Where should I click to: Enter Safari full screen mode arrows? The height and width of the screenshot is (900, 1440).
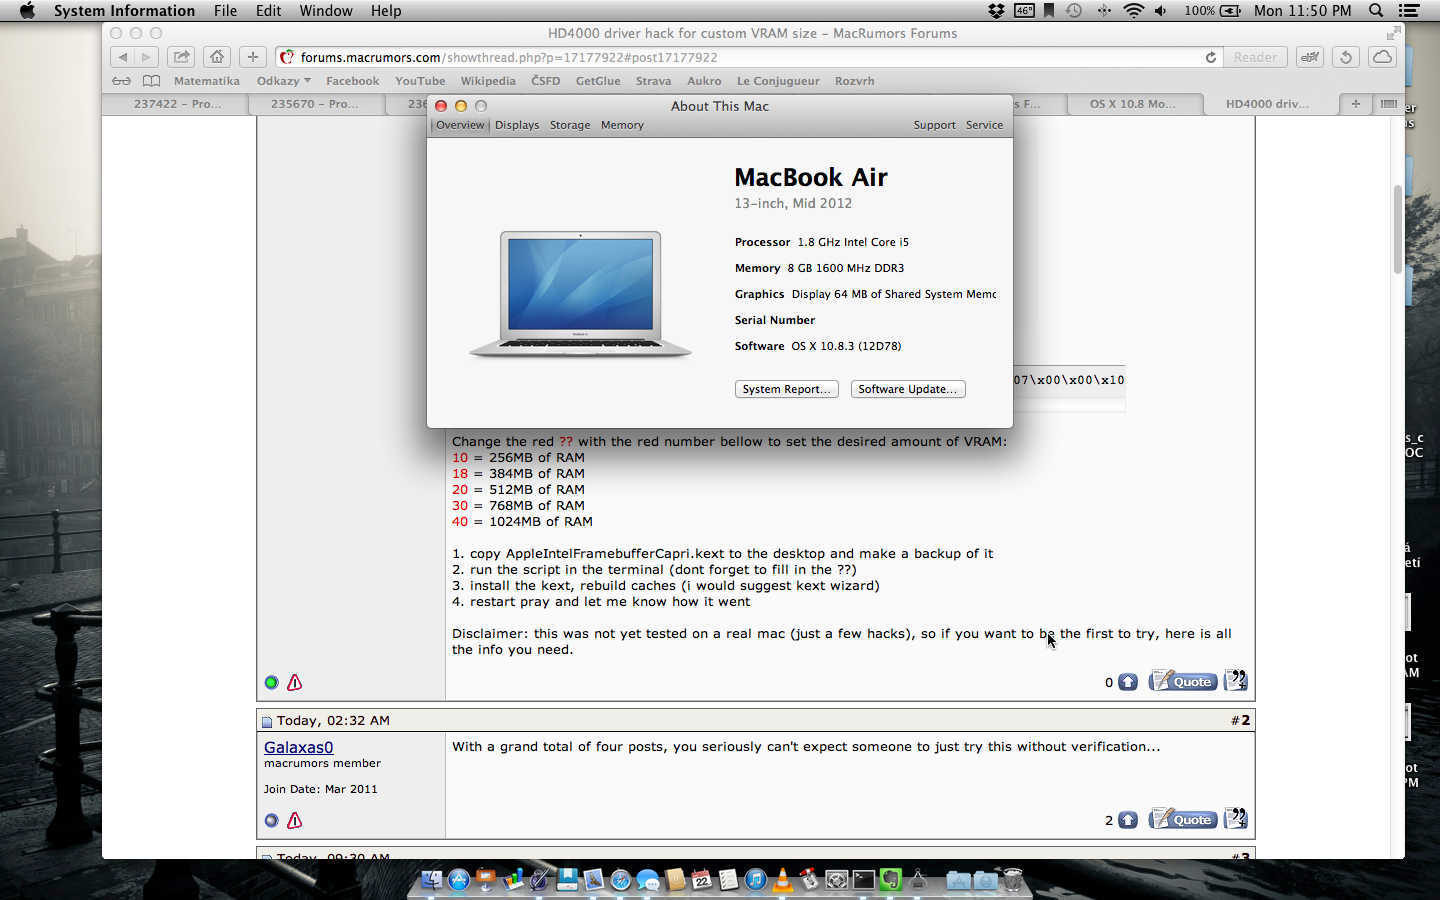(1393, 33)
